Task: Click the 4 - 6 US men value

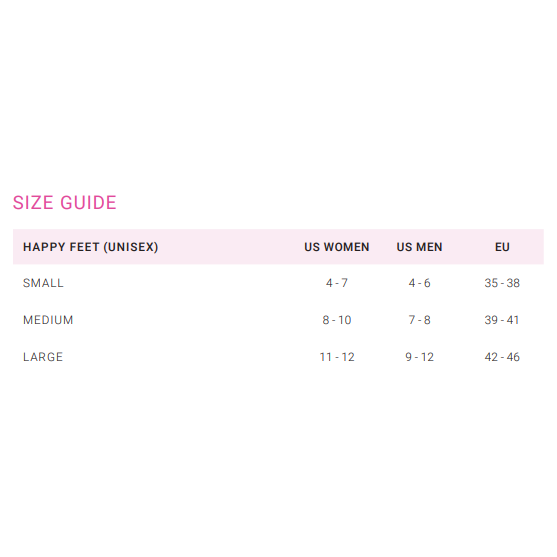Action: (x=420, y=283)
